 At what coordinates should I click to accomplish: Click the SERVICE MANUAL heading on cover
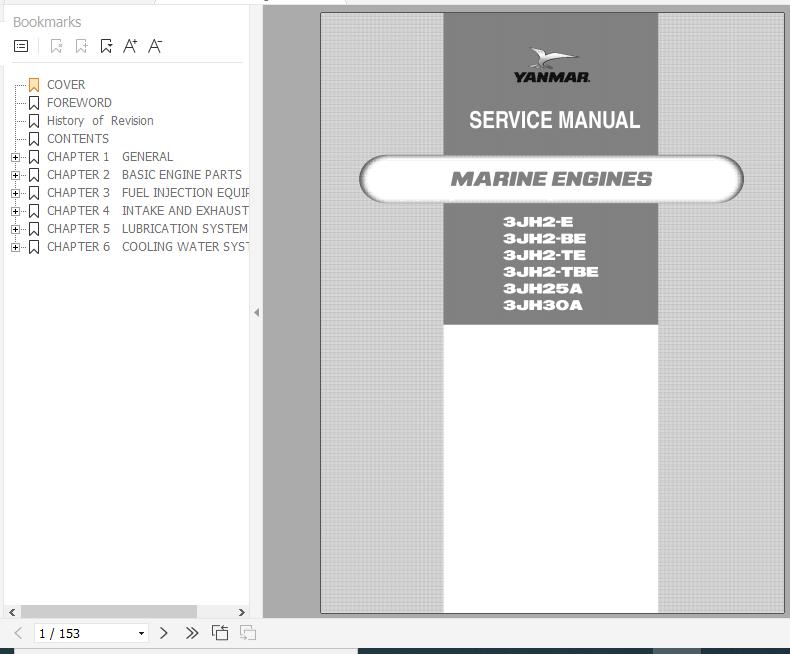[555, 120]
